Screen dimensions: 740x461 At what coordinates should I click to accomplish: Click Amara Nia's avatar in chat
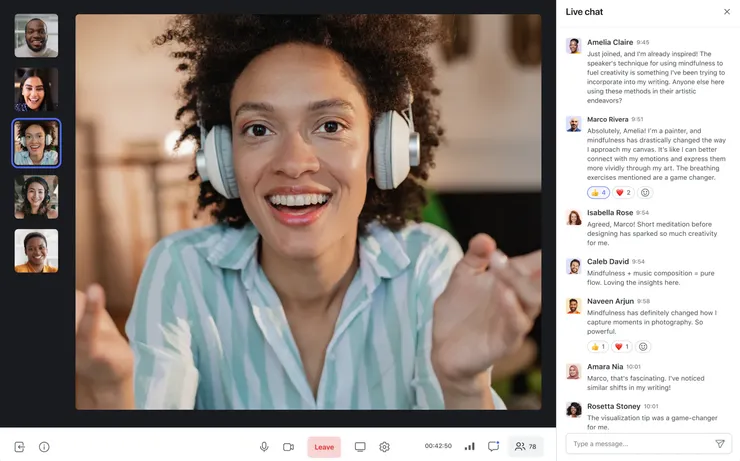(x=573, y=371)
